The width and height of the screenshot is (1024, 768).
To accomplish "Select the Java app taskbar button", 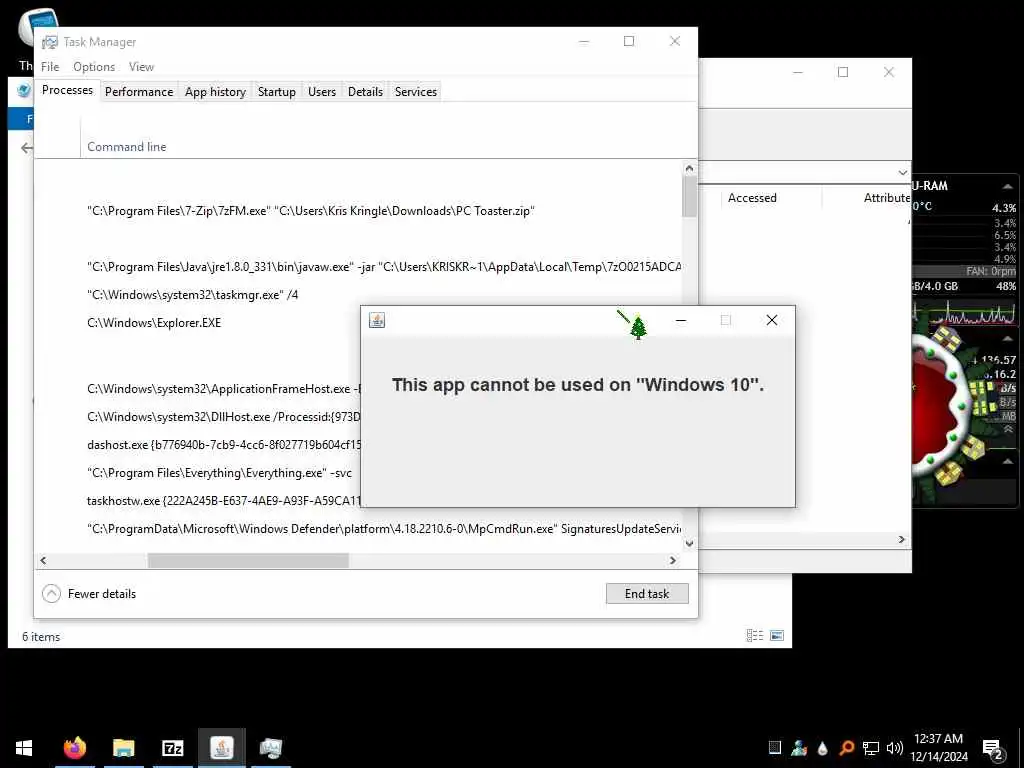I will [222, 748].
